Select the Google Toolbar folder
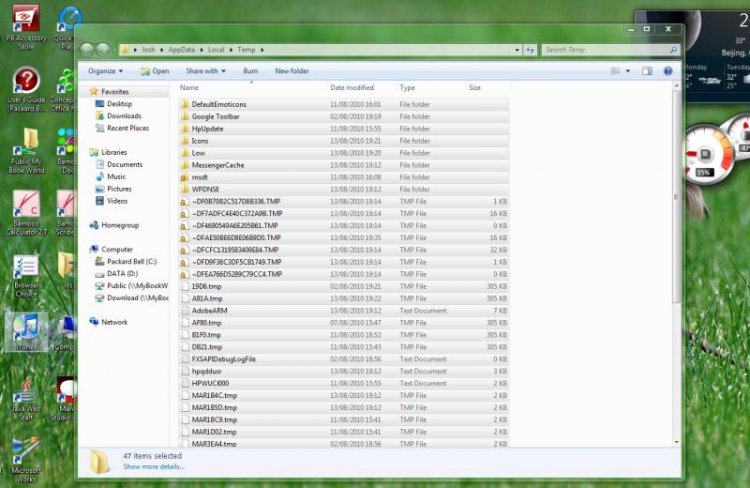 [215, 117]
